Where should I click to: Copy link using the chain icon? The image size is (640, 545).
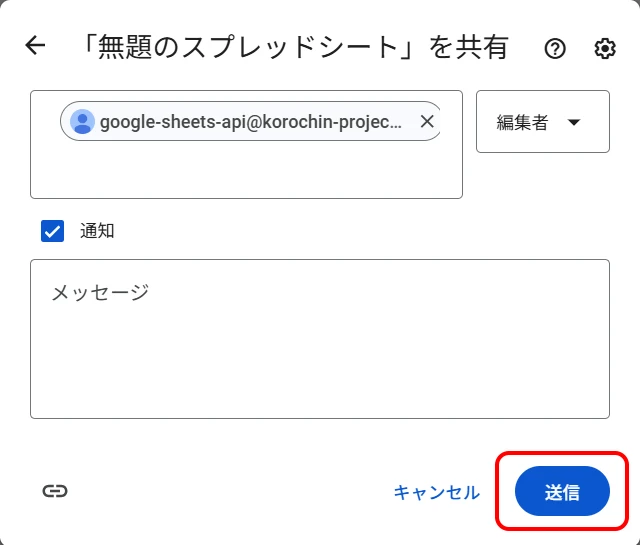click(55, 491)
